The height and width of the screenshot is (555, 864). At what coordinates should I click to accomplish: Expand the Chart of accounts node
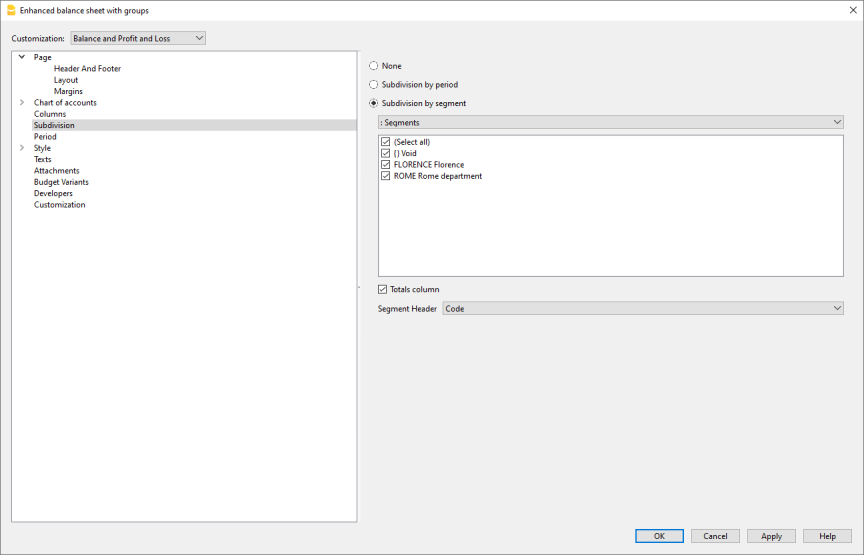[x=22, y=103]
